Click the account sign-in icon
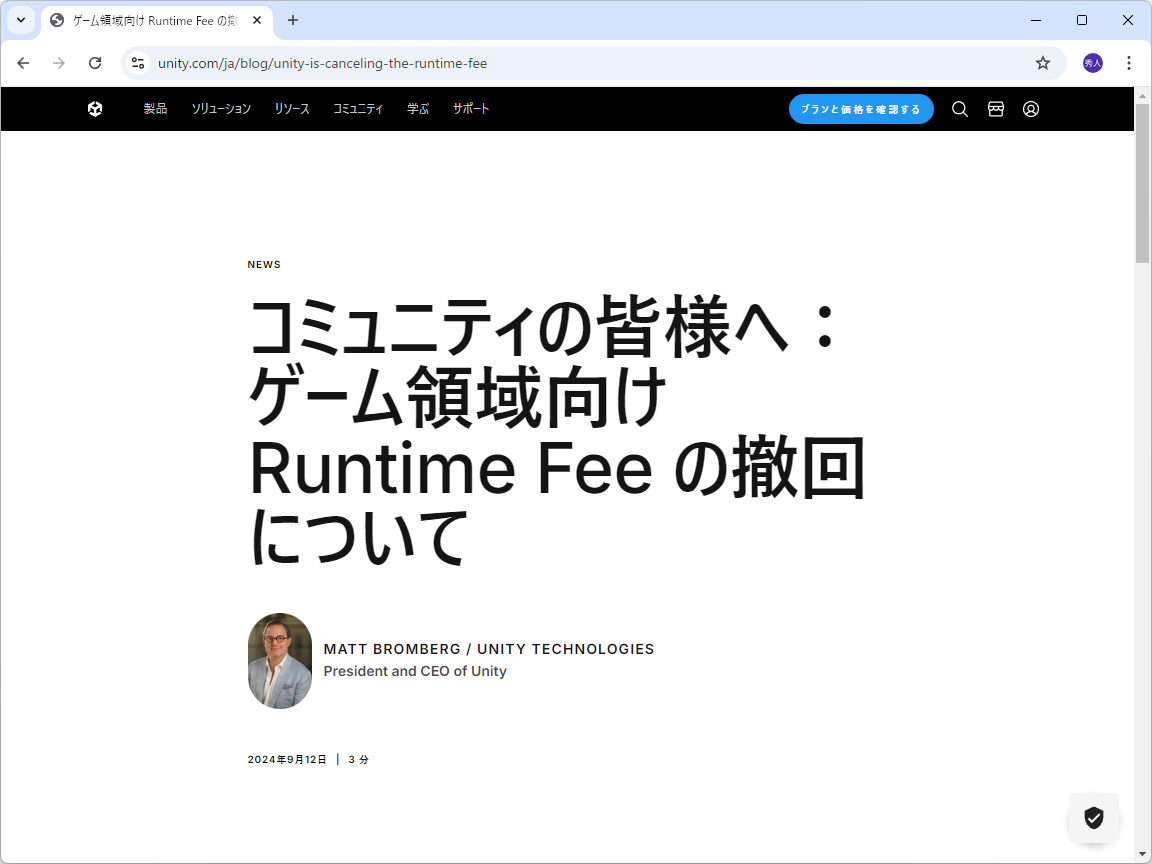 [1031, 109]
